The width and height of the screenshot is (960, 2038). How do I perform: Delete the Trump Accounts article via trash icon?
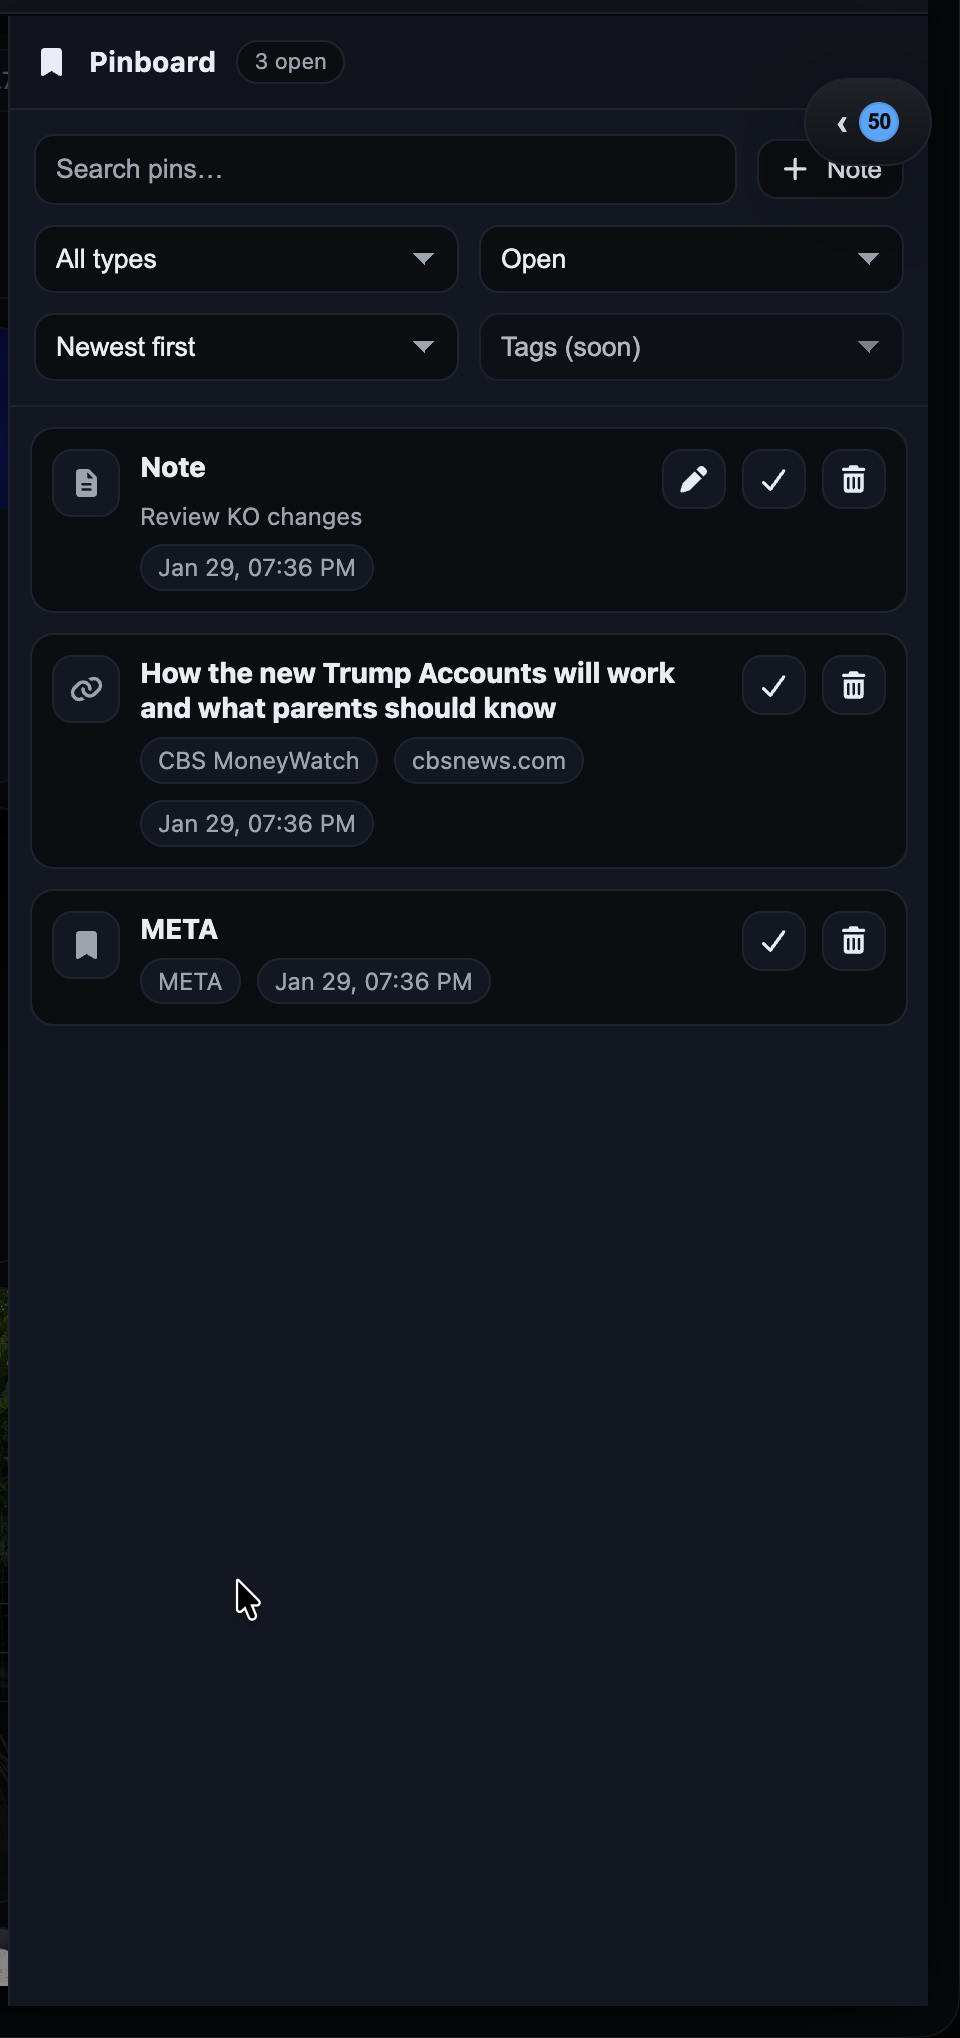[x=853, y=684]
